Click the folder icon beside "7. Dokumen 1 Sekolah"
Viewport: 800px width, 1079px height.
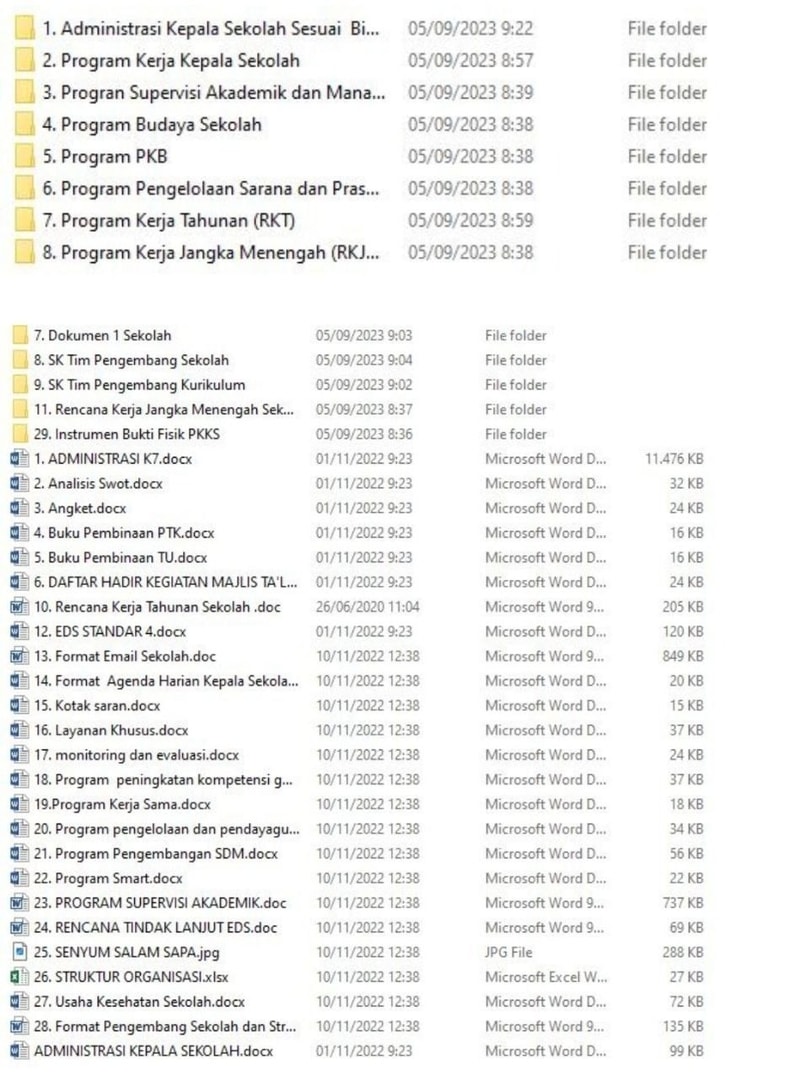click(20, 336)
